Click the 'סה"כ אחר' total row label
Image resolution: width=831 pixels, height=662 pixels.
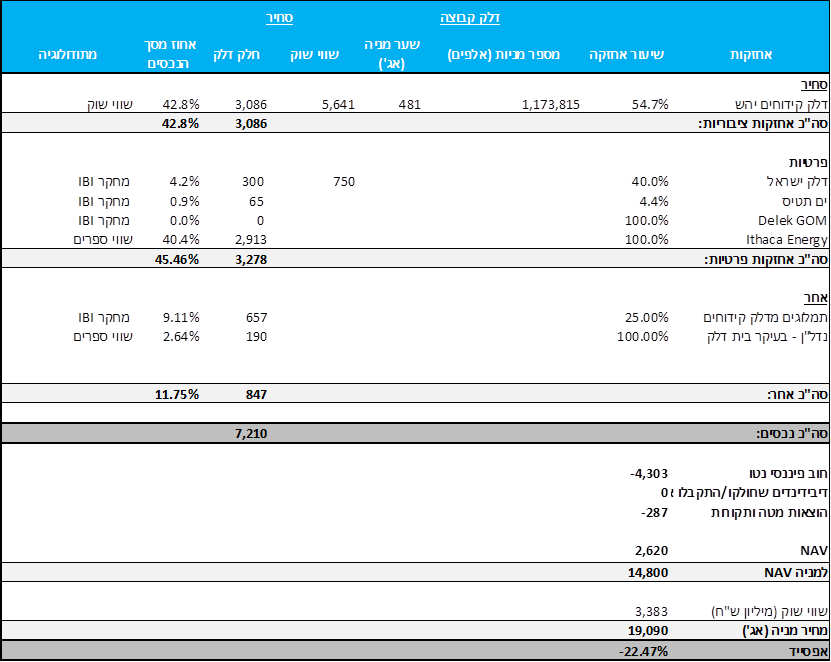(x=798, y=394)
